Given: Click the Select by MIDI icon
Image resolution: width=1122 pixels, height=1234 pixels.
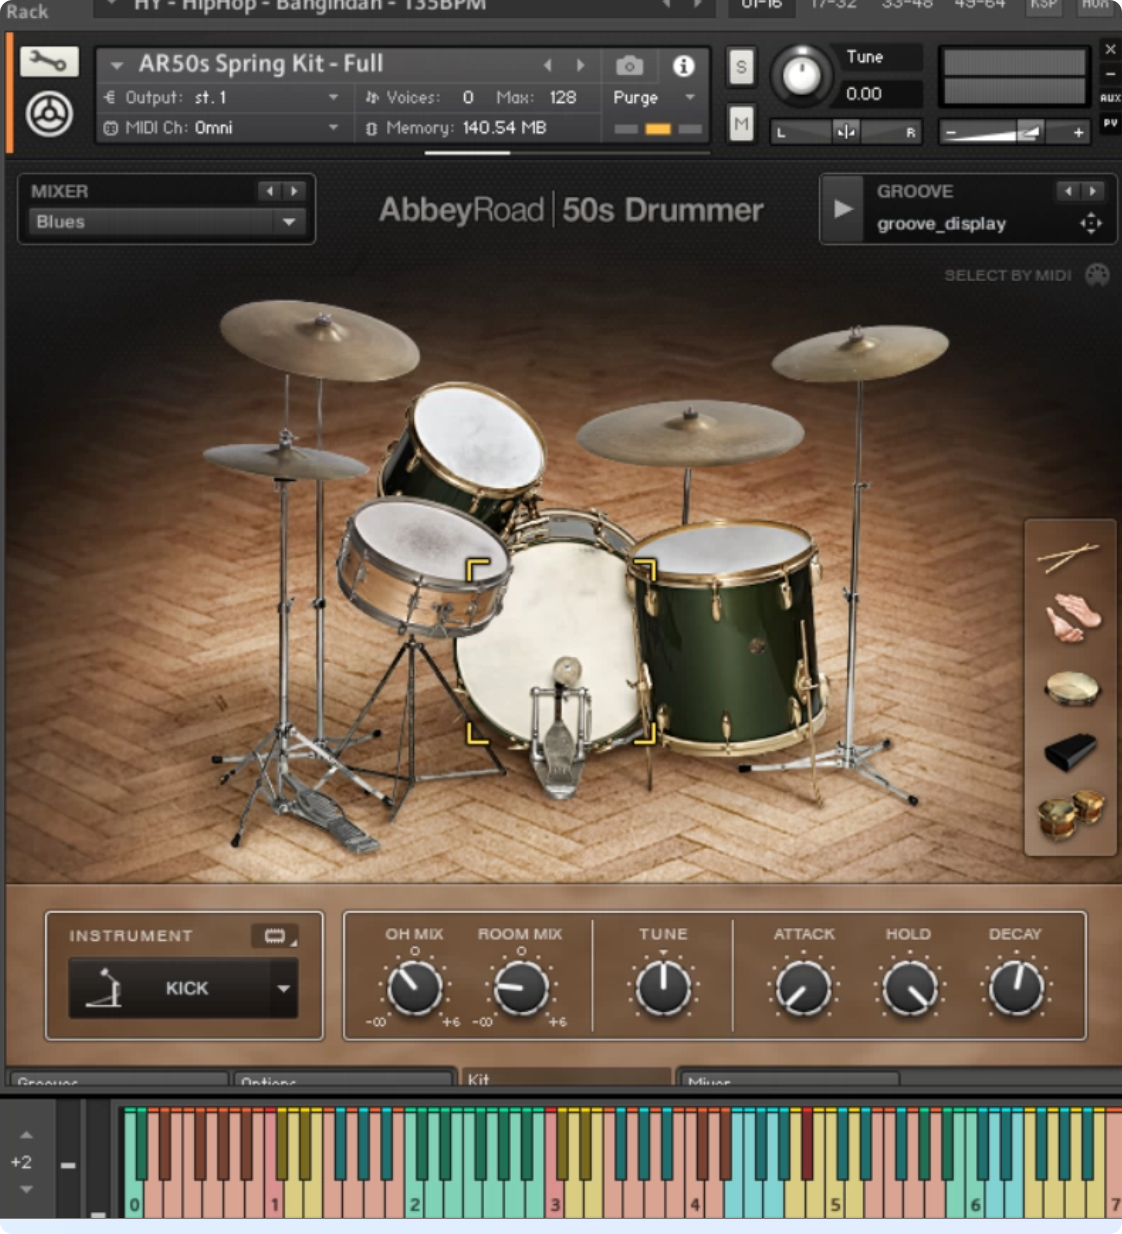Looking at the screenshot, I should click(x=1097, y=275).
